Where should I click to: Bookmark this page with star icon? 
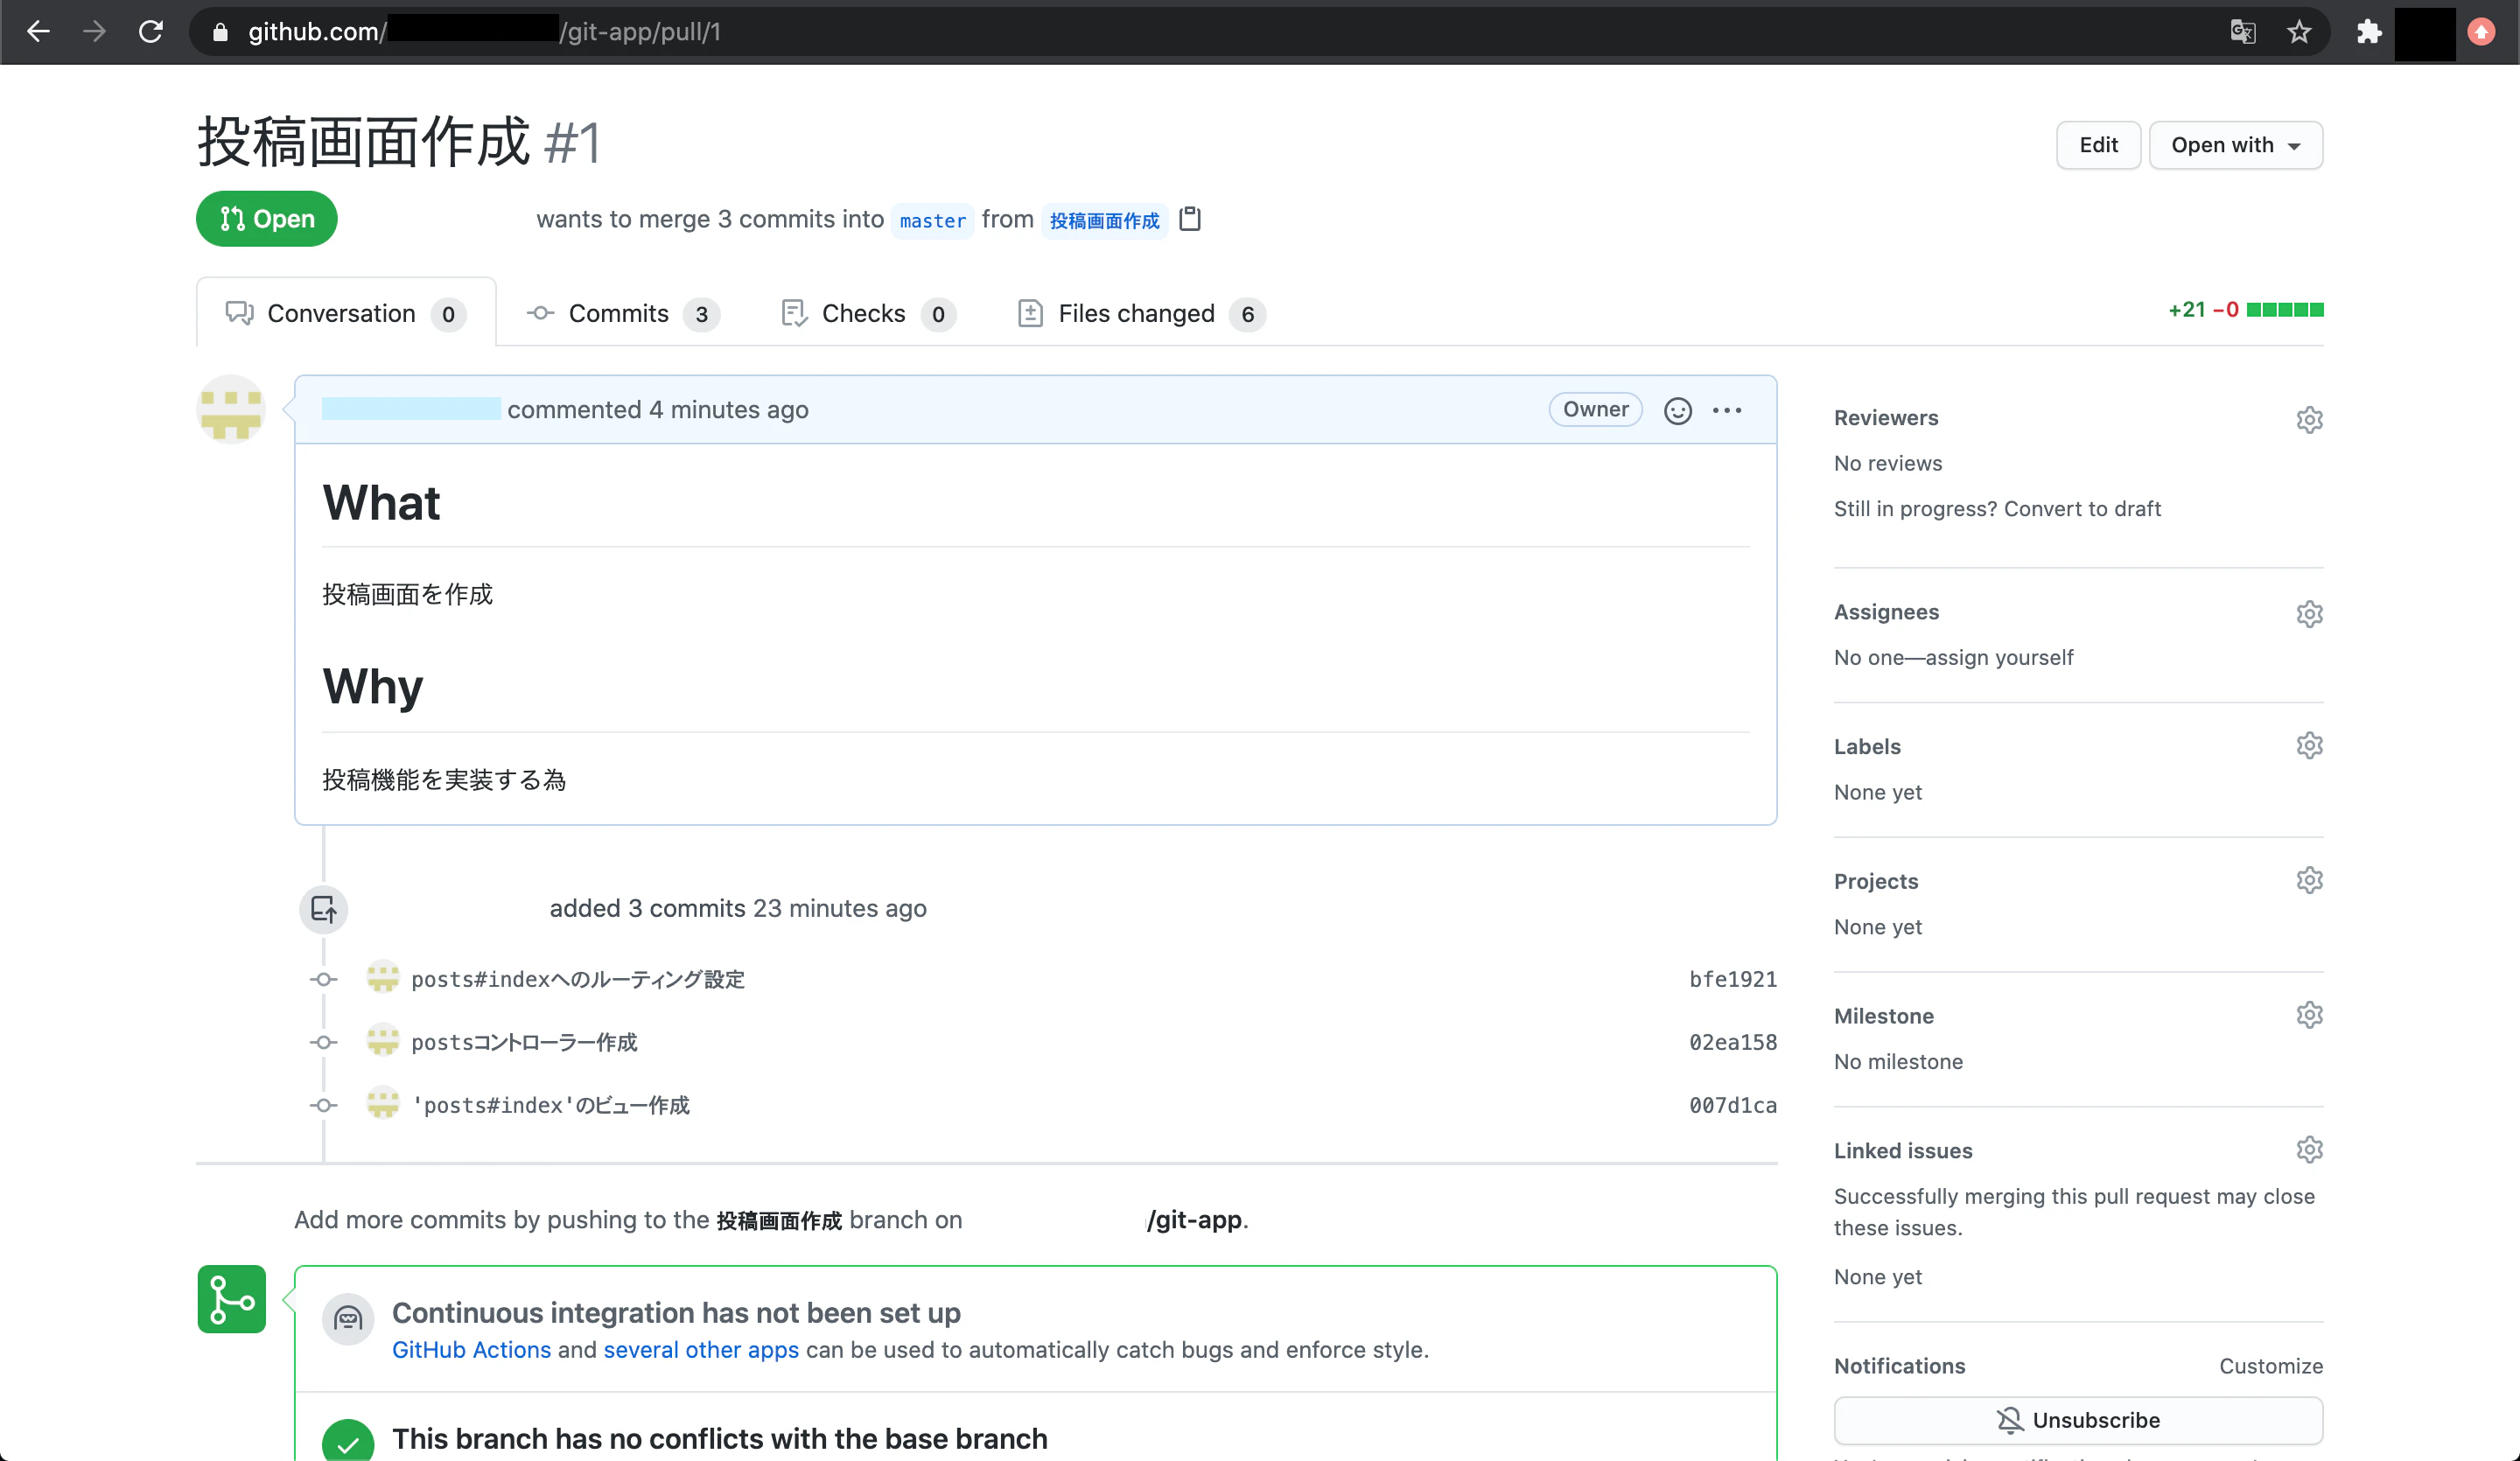2299,32
